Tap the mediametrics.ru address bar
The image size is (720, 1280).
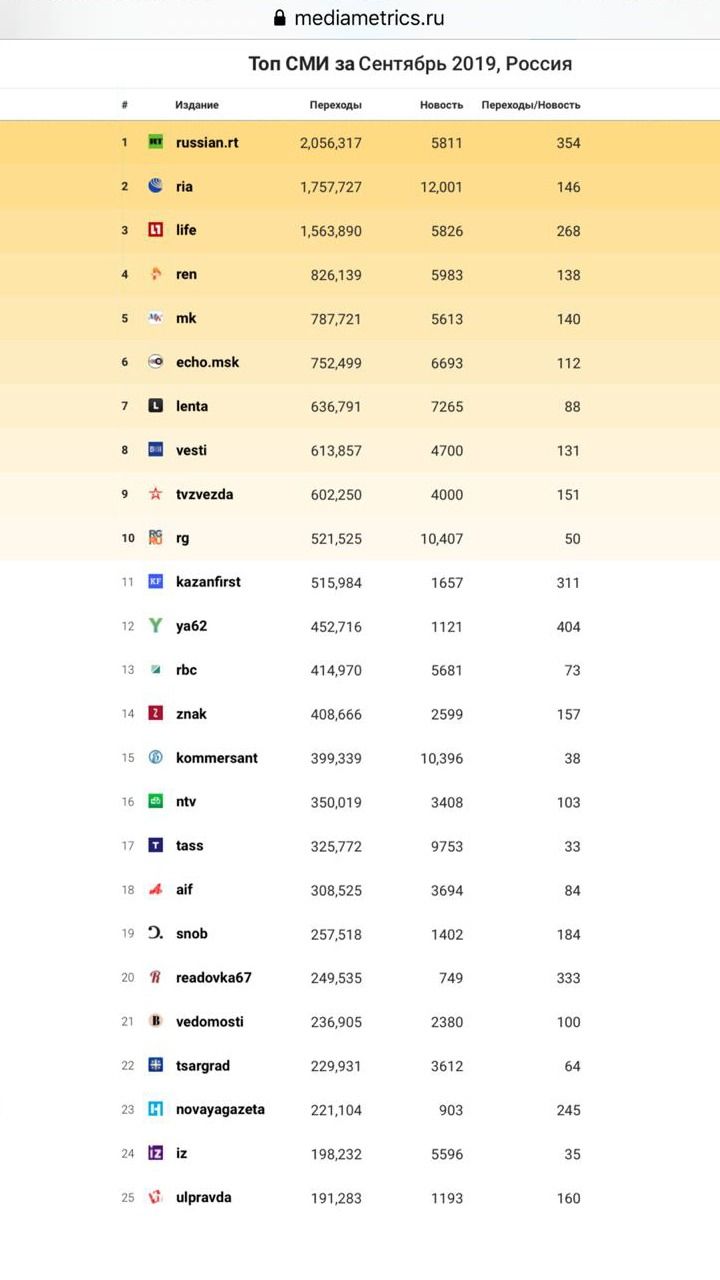pyautogui.click(x=368, y=19)
